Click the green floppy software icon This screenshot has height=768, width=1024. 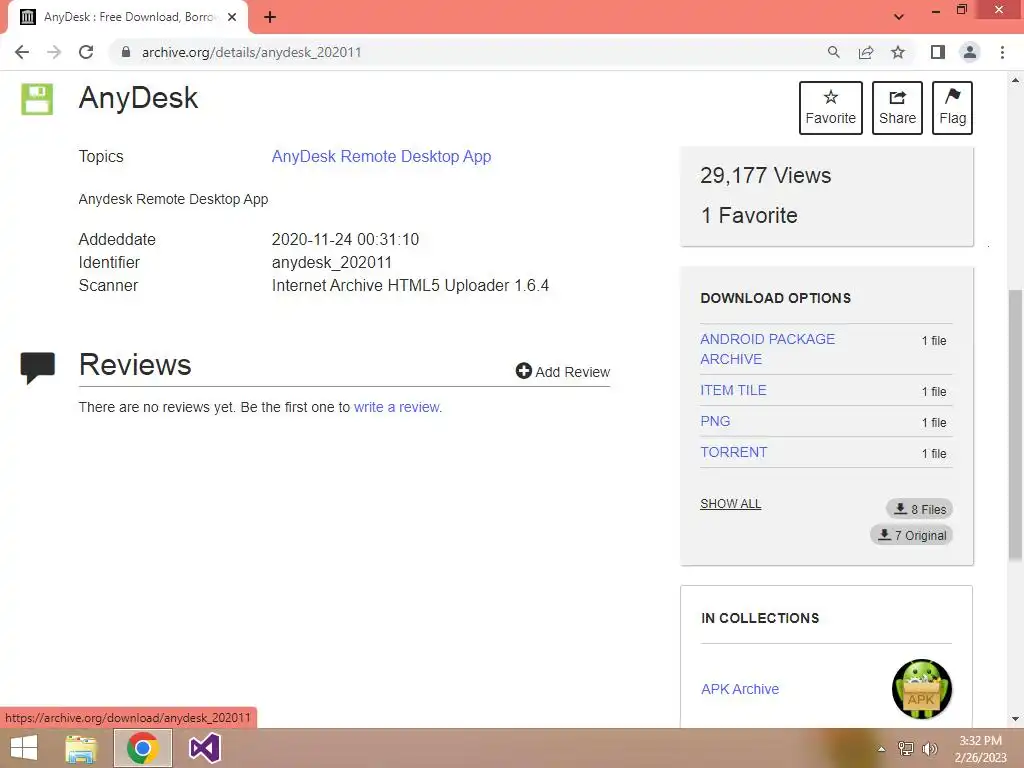point(37,99)
